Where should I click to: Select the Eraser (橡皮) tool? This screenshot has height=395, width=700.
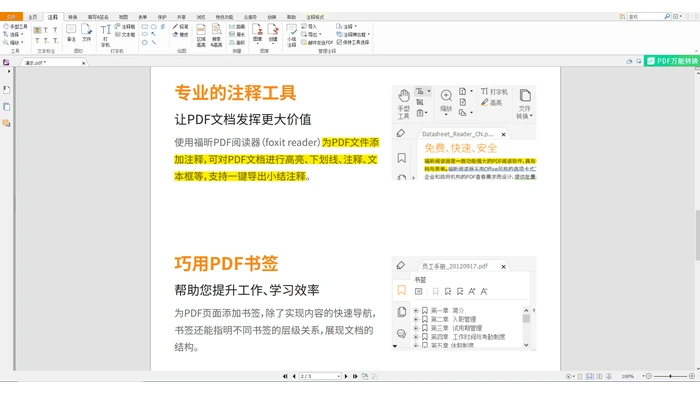181,34
